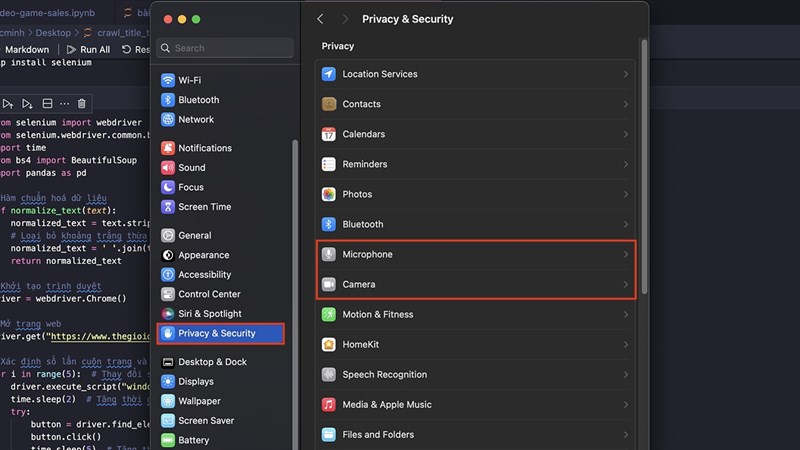Expand Reminders row chevron
The image size is (800, 450).
(626, 164)
